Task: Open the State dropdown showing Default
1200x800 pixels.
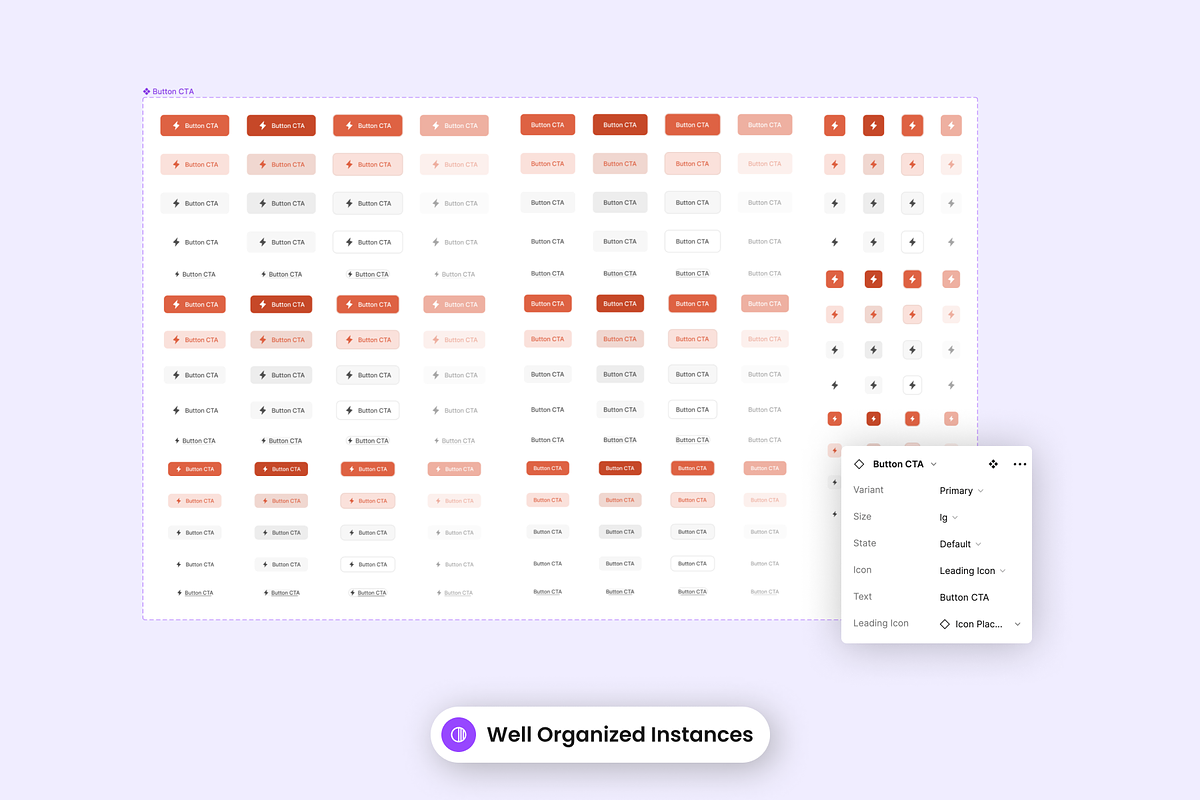Action: pos(960,544)
